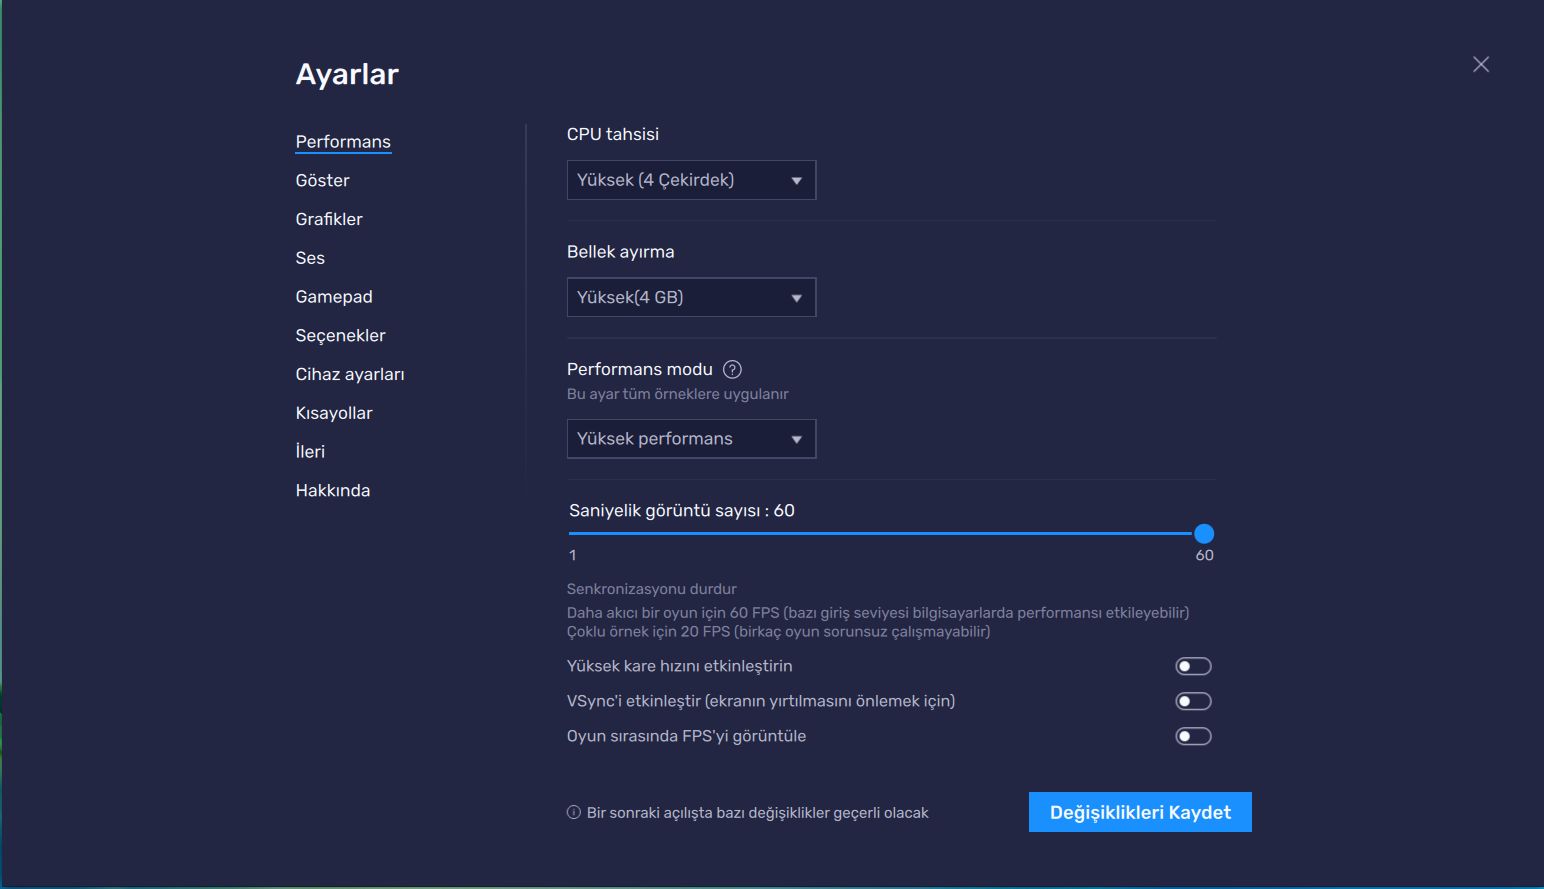
Task: Open the Bellek ayırma dropdown
Action: point(691,297)
